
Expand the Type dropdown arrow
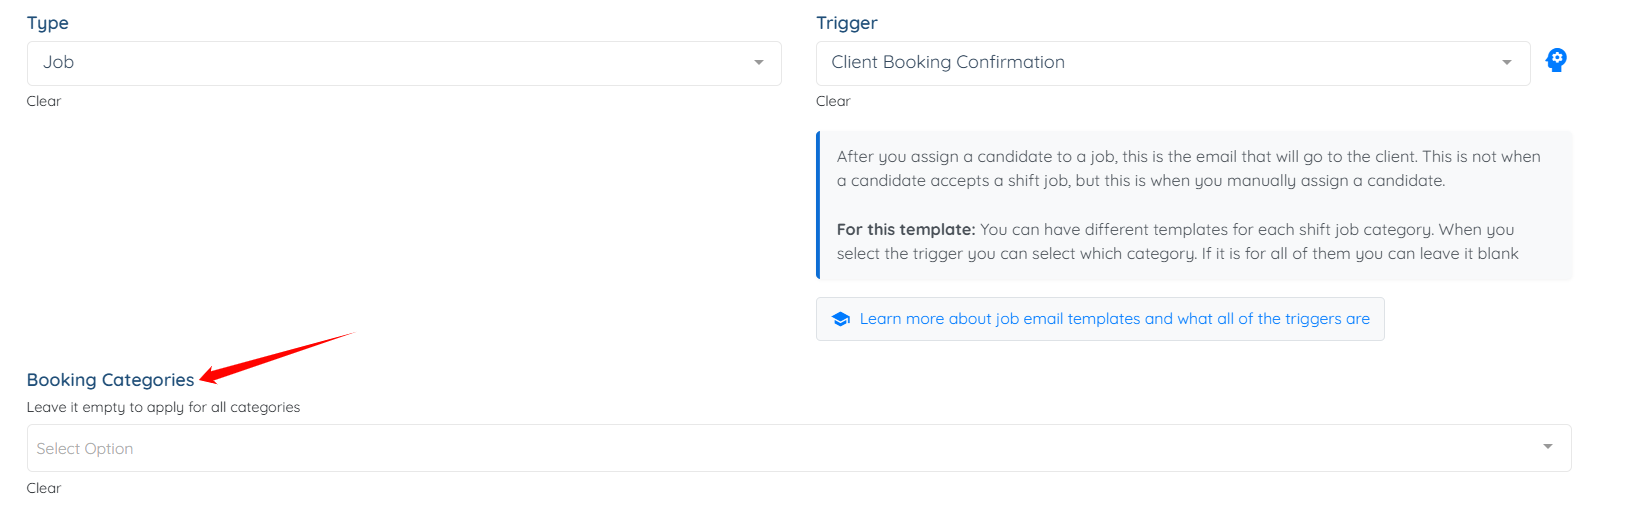point(759,63)
